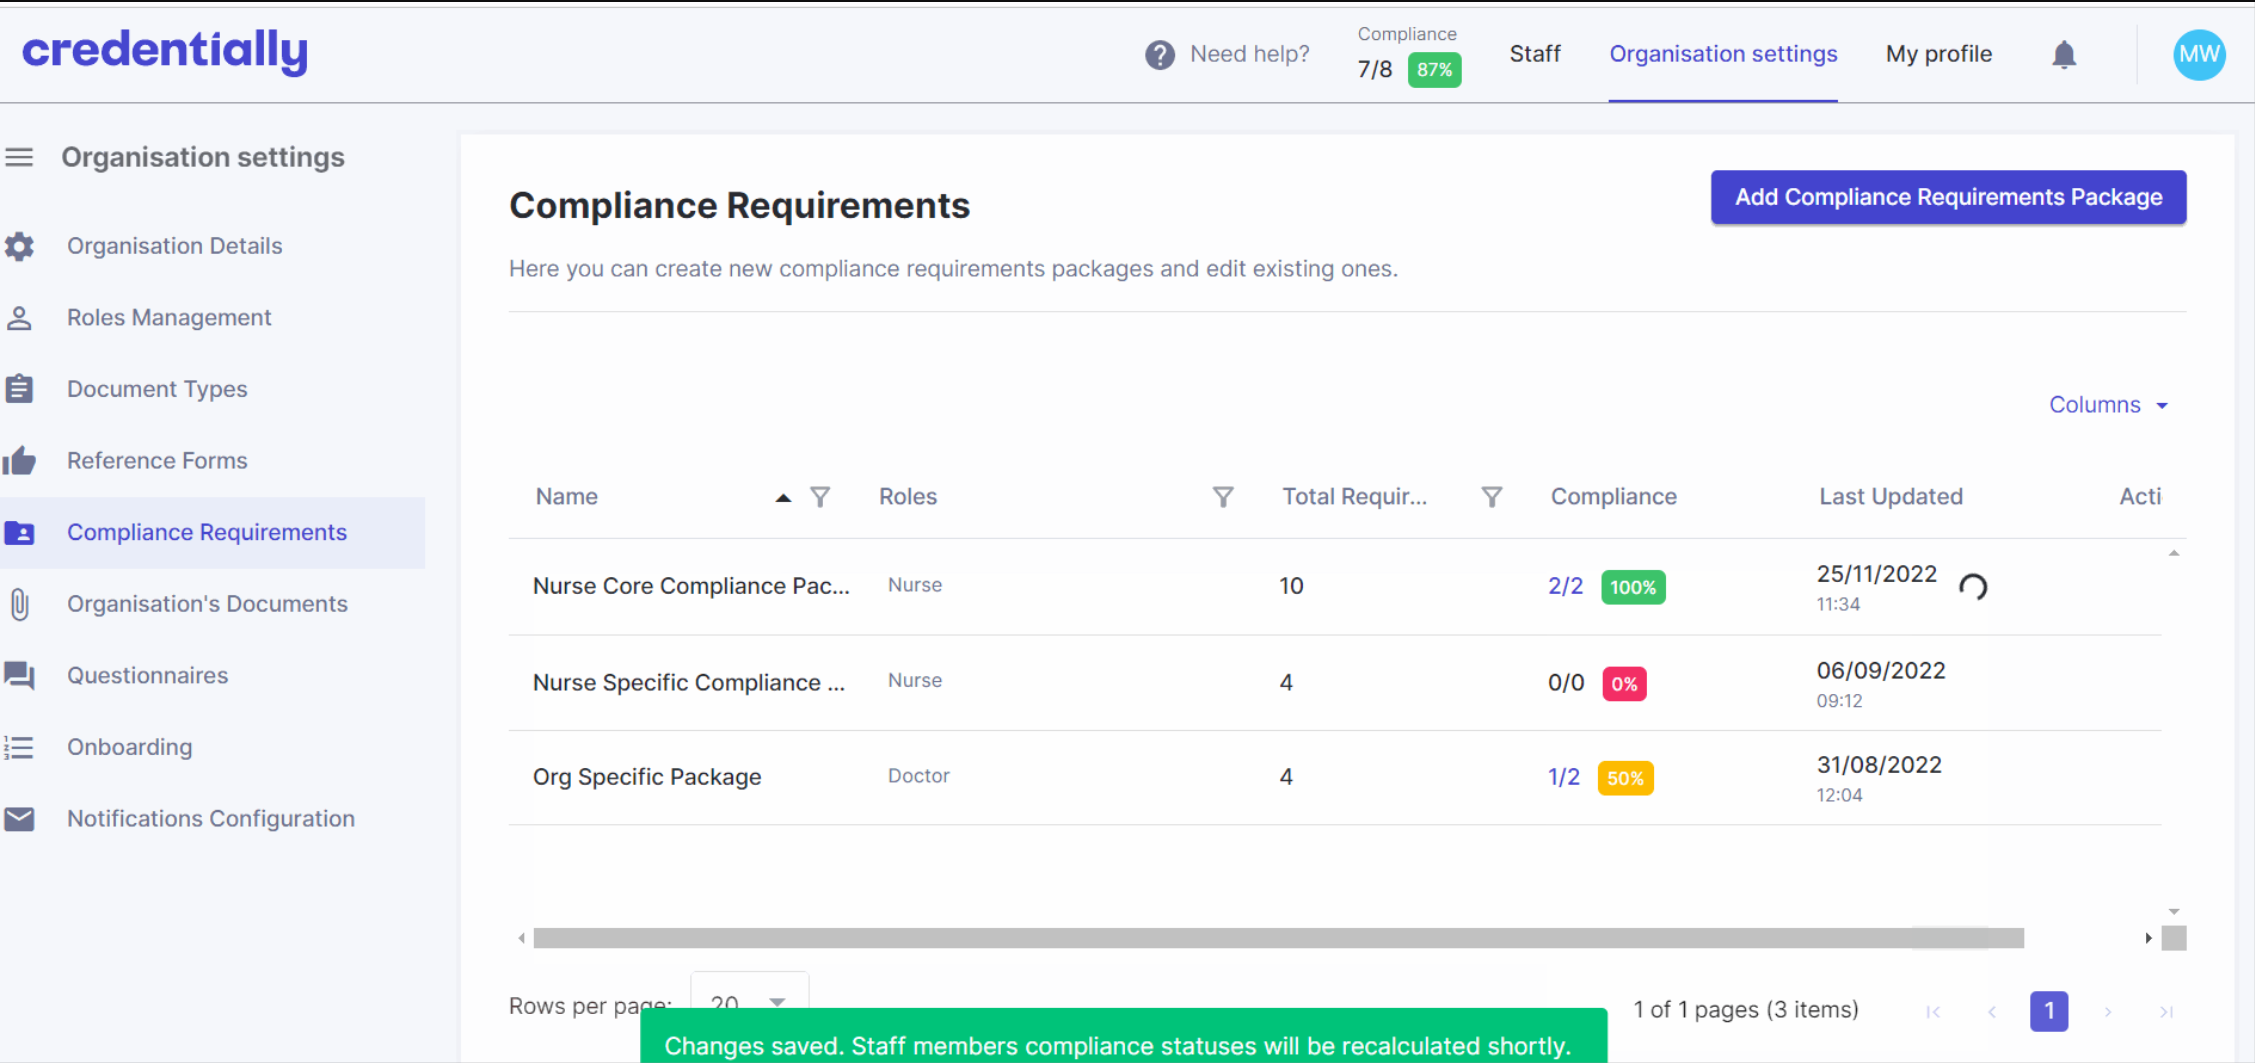Viewport: 2255px width, 1063px height.
Task: Filter the Total Requirements column
Action: [x=1491, y=497]
